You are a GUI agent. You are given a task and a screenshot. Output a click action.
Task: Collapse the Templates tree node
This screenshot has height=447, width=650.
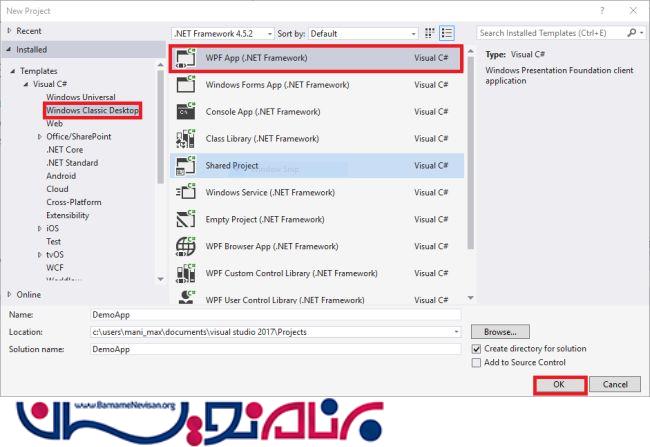tap(13, 71)
